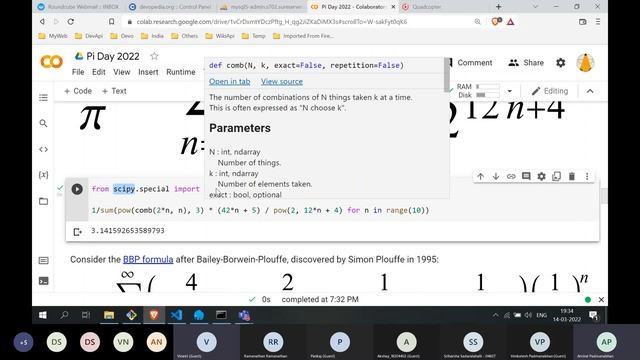
Task: Open a new browser tab
Action: [498, 7]
